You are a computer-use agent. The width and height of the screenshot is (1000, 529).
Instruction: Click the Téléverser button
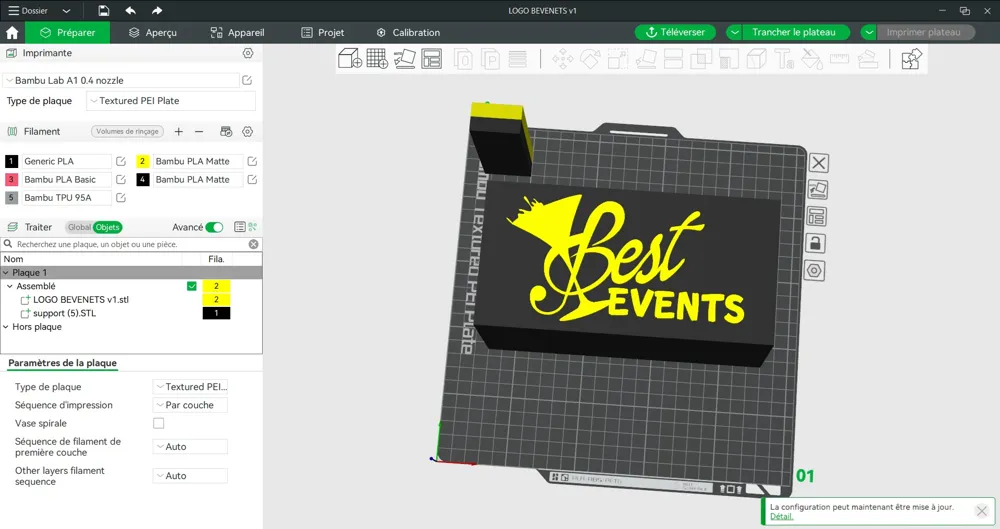(675, 32)
